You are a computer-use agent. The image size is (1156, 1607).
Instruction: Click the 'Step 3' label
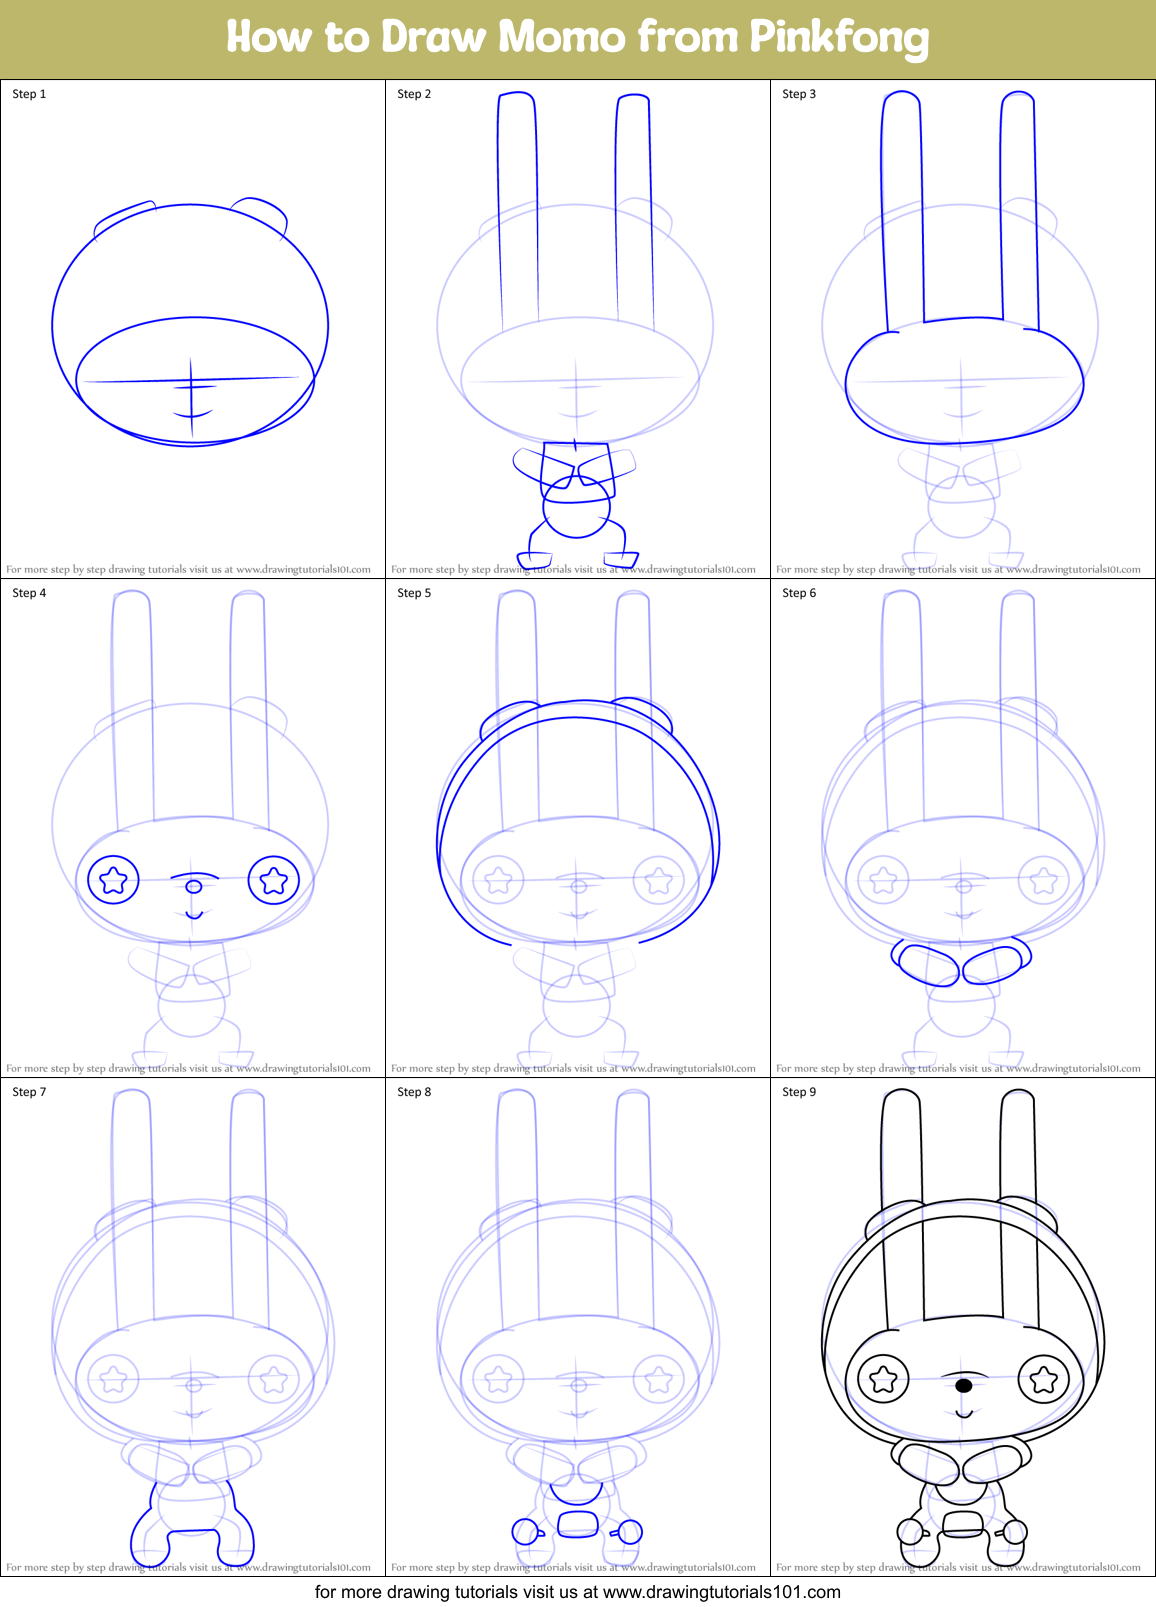coord(799,94)
